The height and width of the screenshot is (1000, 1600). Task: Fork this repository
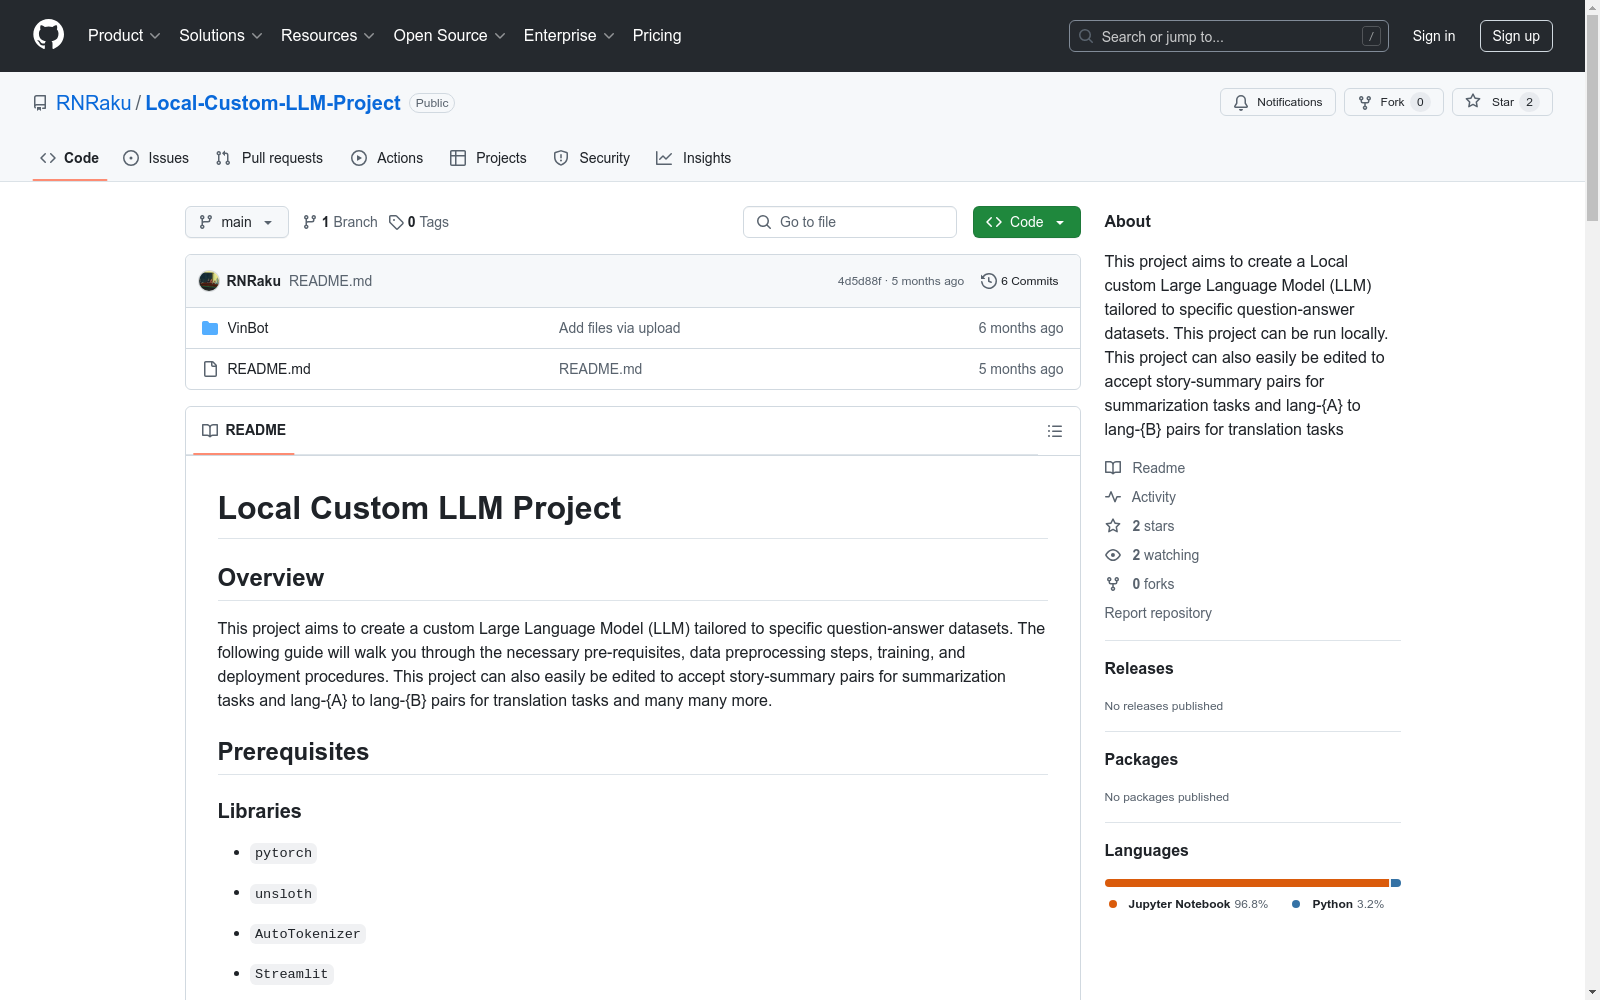click(1394, 102)
